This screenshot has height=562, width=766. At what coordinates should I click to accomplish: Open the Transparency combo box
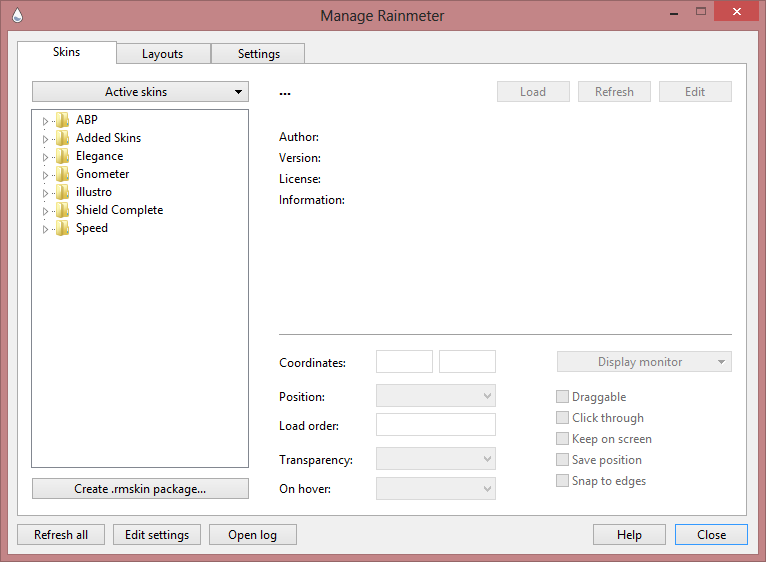pos(436,459)
